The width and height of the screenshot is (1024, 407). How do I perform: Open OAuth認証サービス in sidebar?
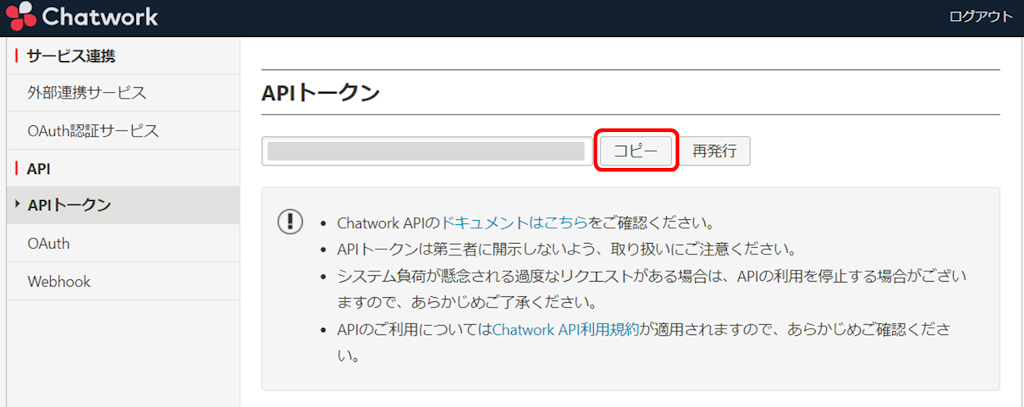[x=123, y=131]
